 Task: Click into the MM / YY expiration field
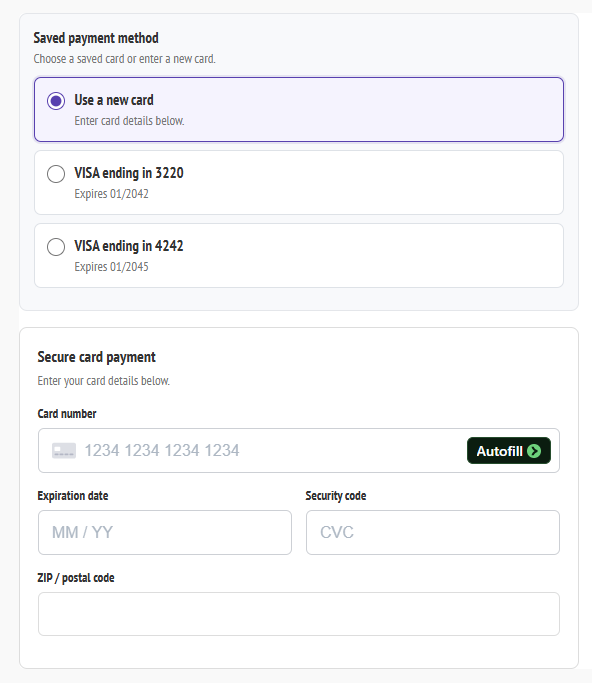(x=165, y=532)
